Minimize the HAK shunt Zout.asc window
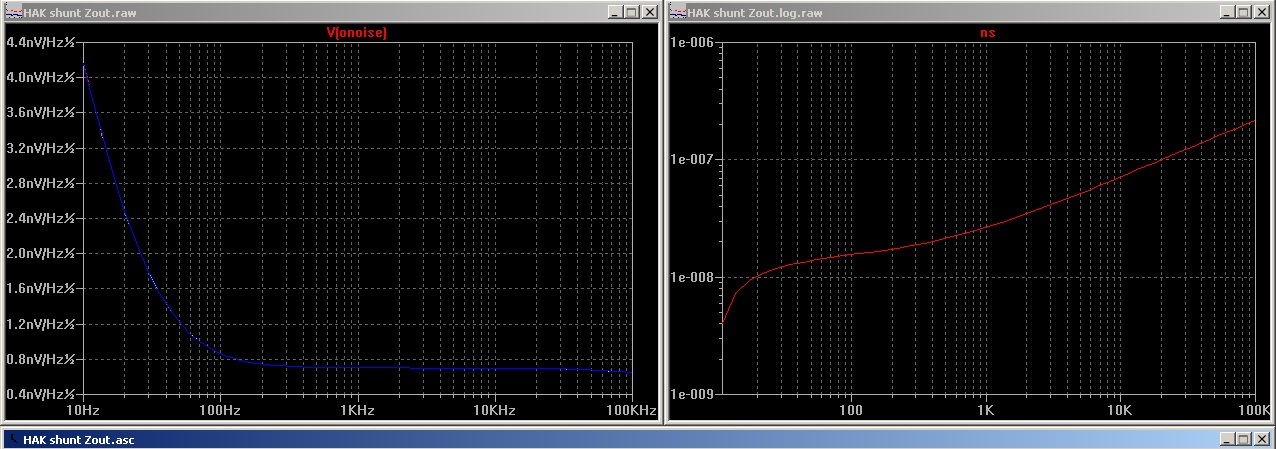Image resolution: width=1276 pixels, height=449 pixels. pos(1228,440)
